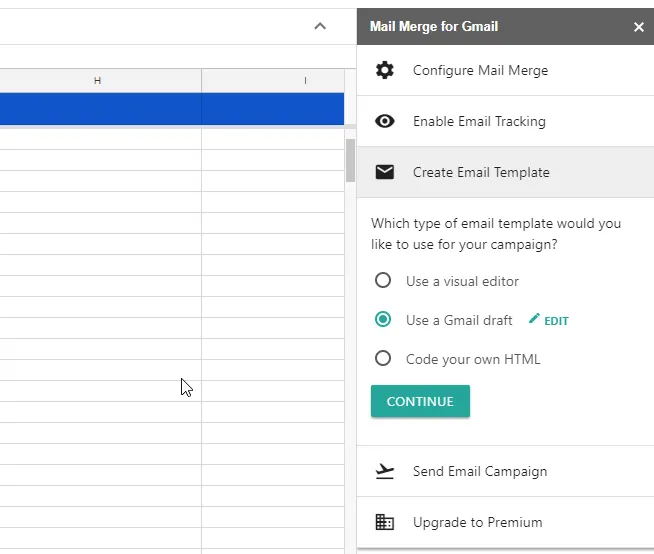Open the Enable Email Tracking section

[x=506, y=121]
